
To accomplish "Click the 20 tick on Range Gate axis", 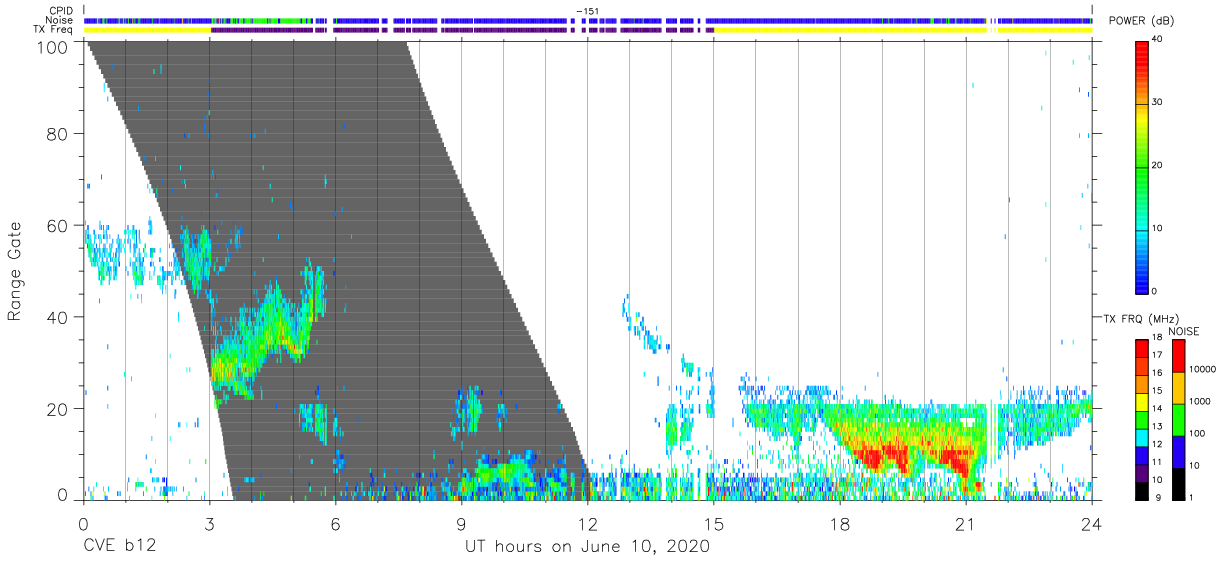I will (59, 408).
